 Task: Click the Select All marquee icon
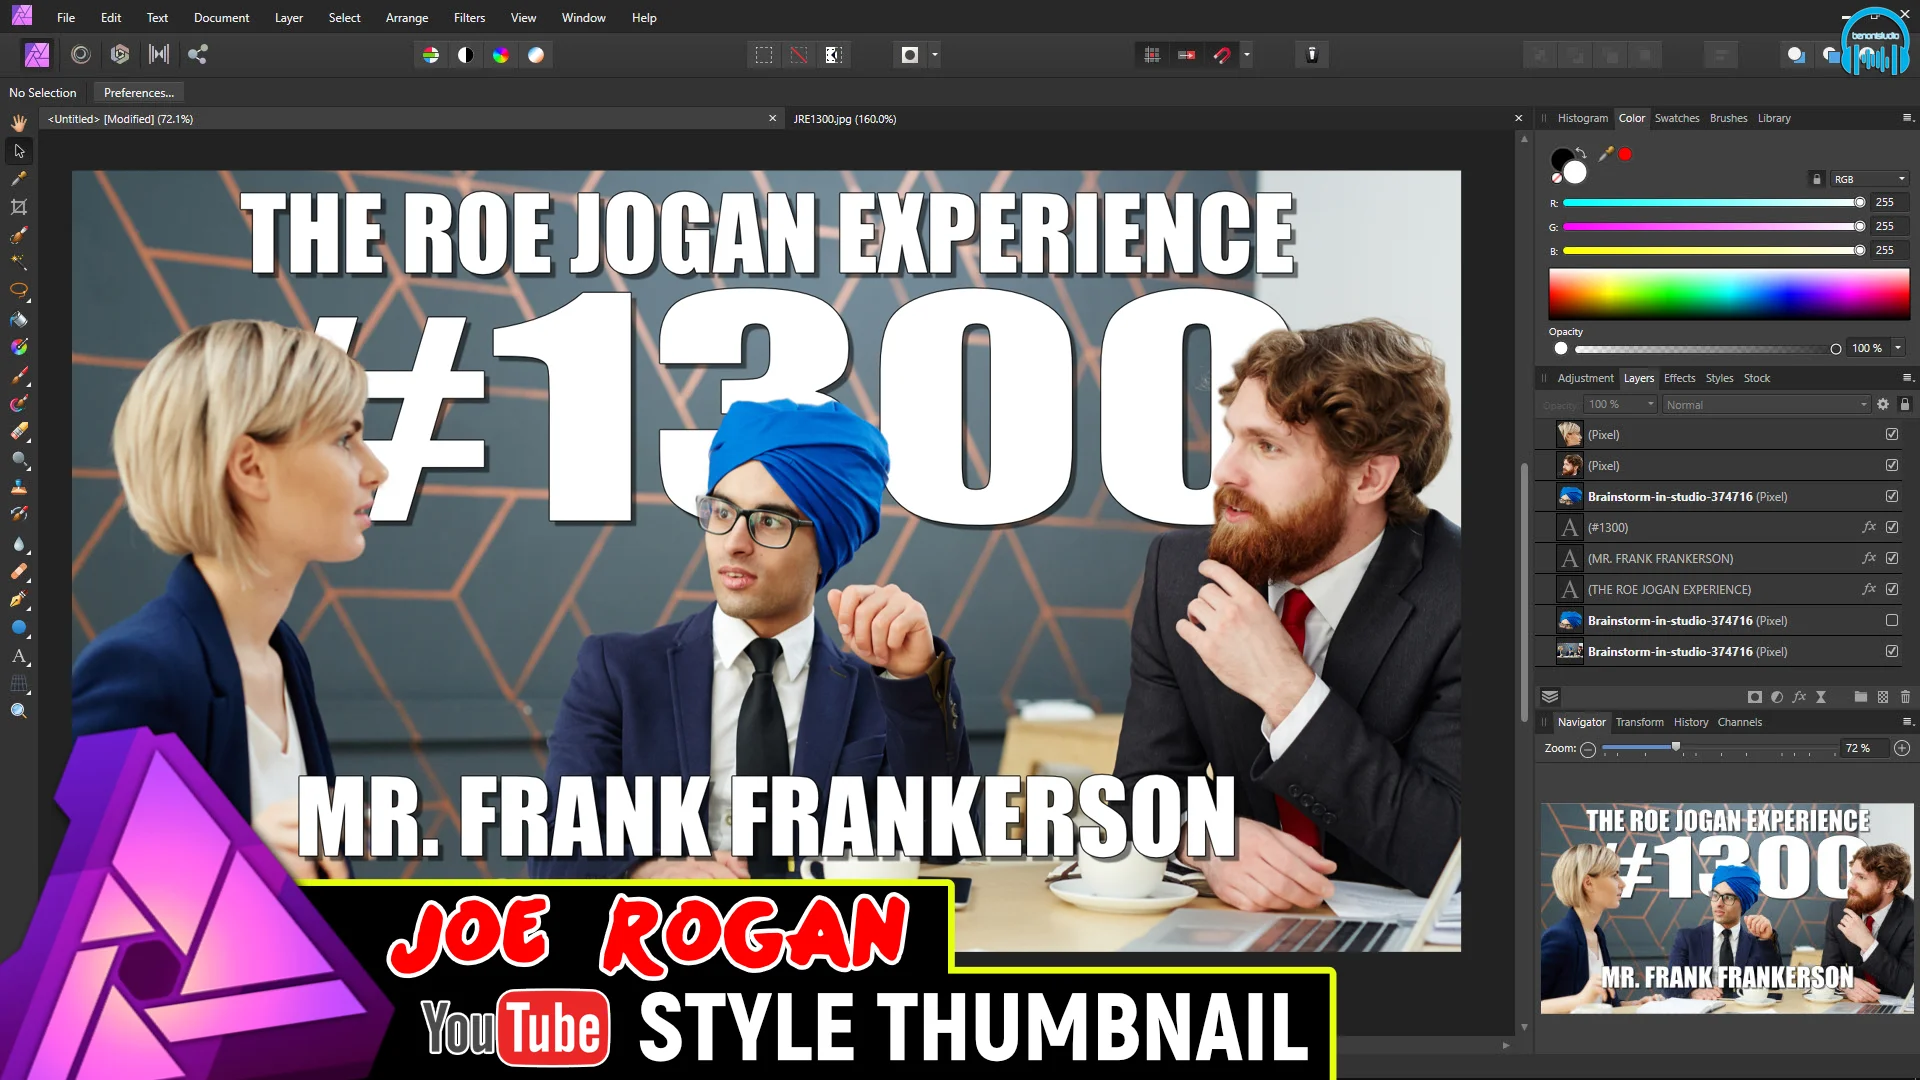tap(764, 55)
